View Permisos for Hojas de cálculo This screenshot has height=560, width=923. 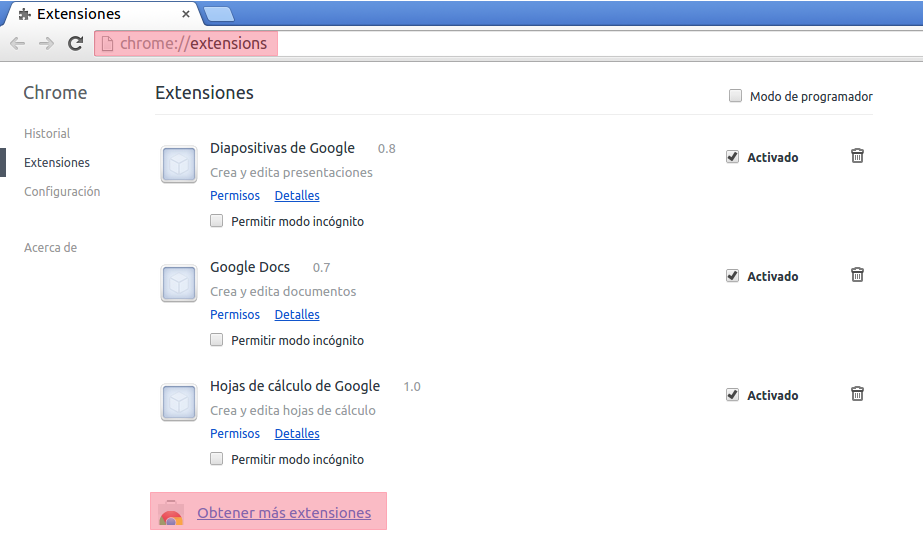point(235,433)
